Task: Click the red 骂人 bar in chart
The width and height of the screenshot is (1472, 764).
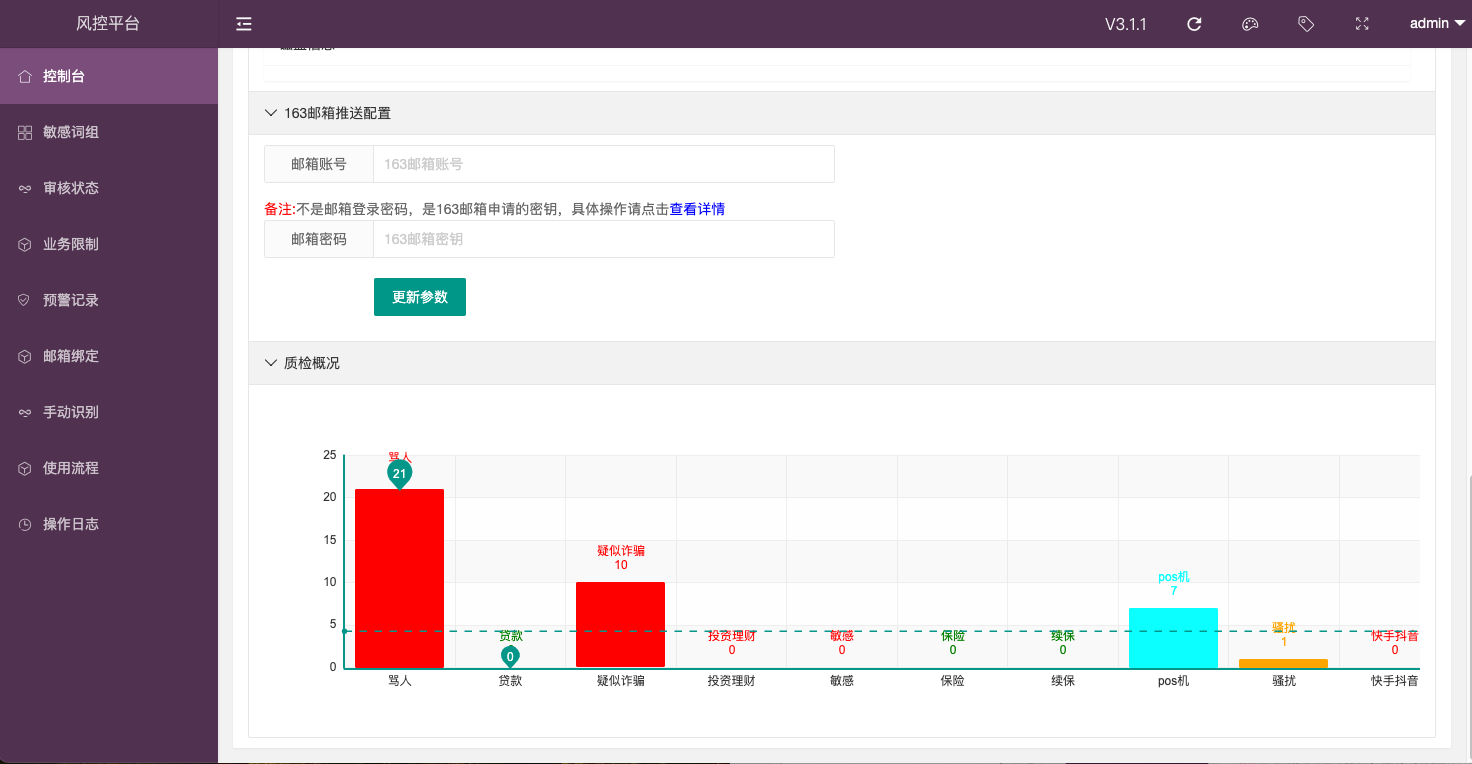Action: 399,578
